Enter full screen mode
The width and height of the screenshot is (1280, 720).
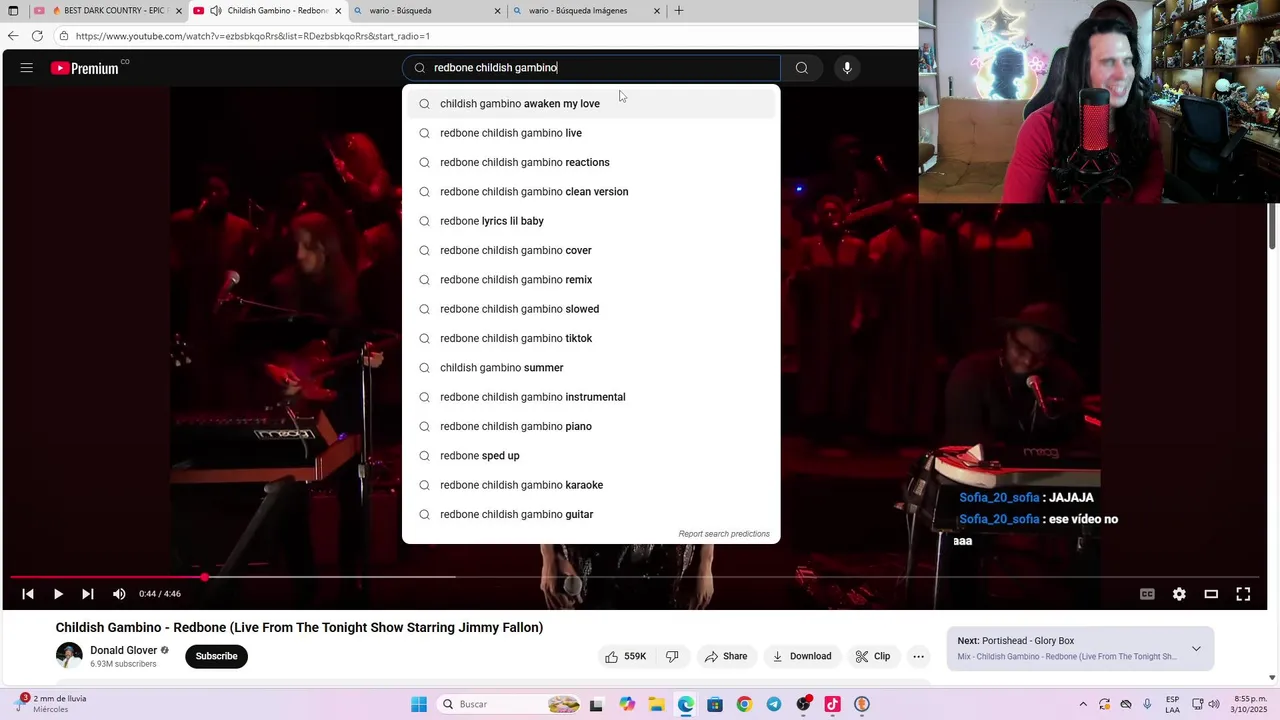[x=1243, y=594]
